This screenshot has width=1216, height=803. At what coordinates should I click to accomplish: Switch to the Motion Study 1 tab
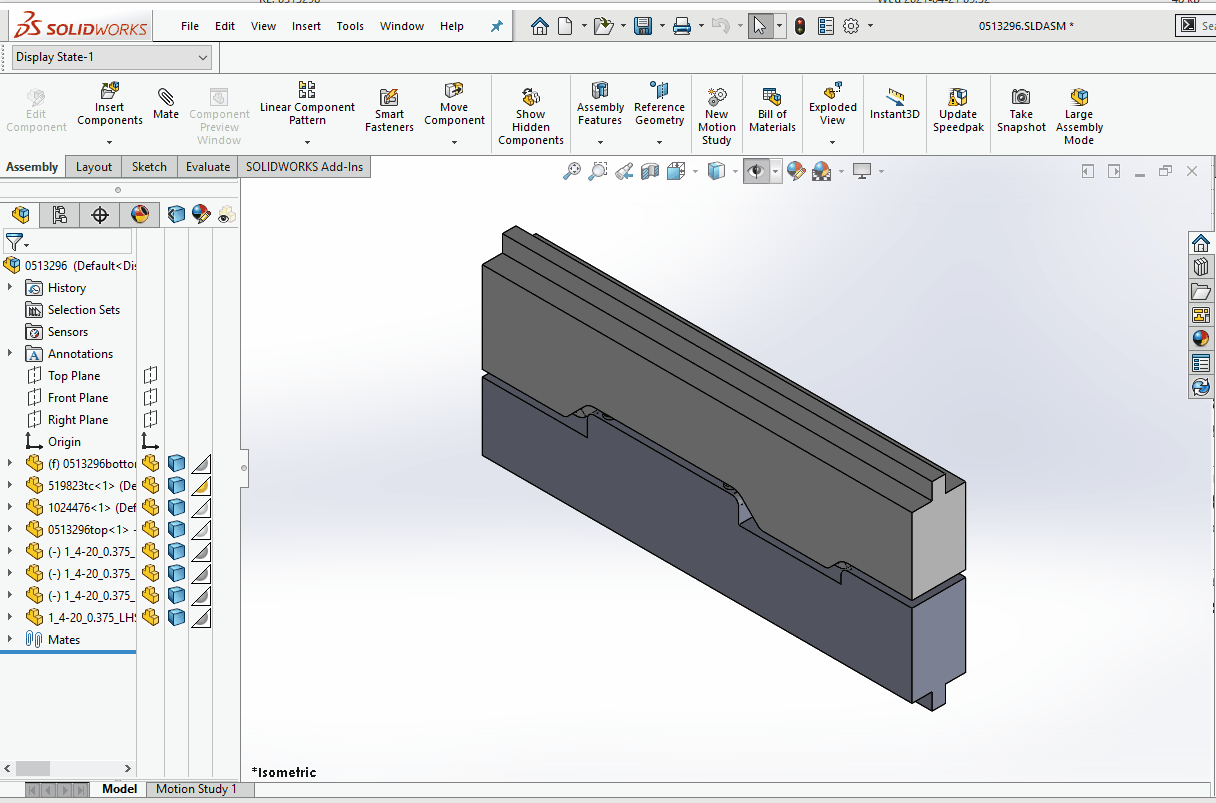pos(197,789)
